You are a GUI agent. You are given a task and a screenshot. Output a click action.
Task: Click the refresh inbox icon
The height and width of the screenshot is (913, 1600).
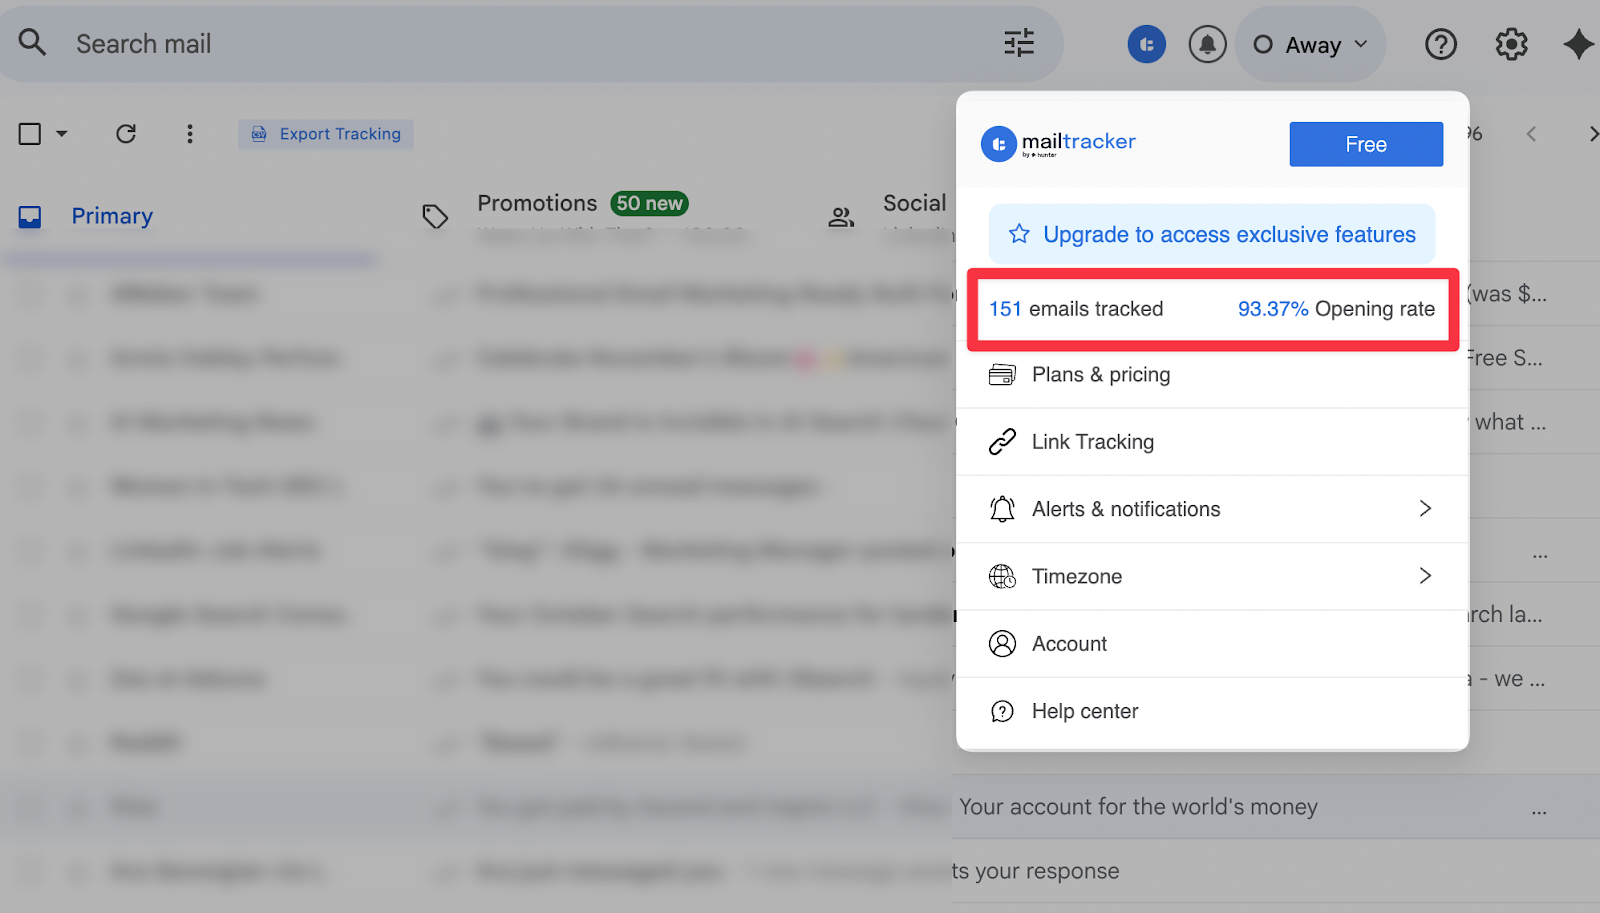[x=126, y=133]
